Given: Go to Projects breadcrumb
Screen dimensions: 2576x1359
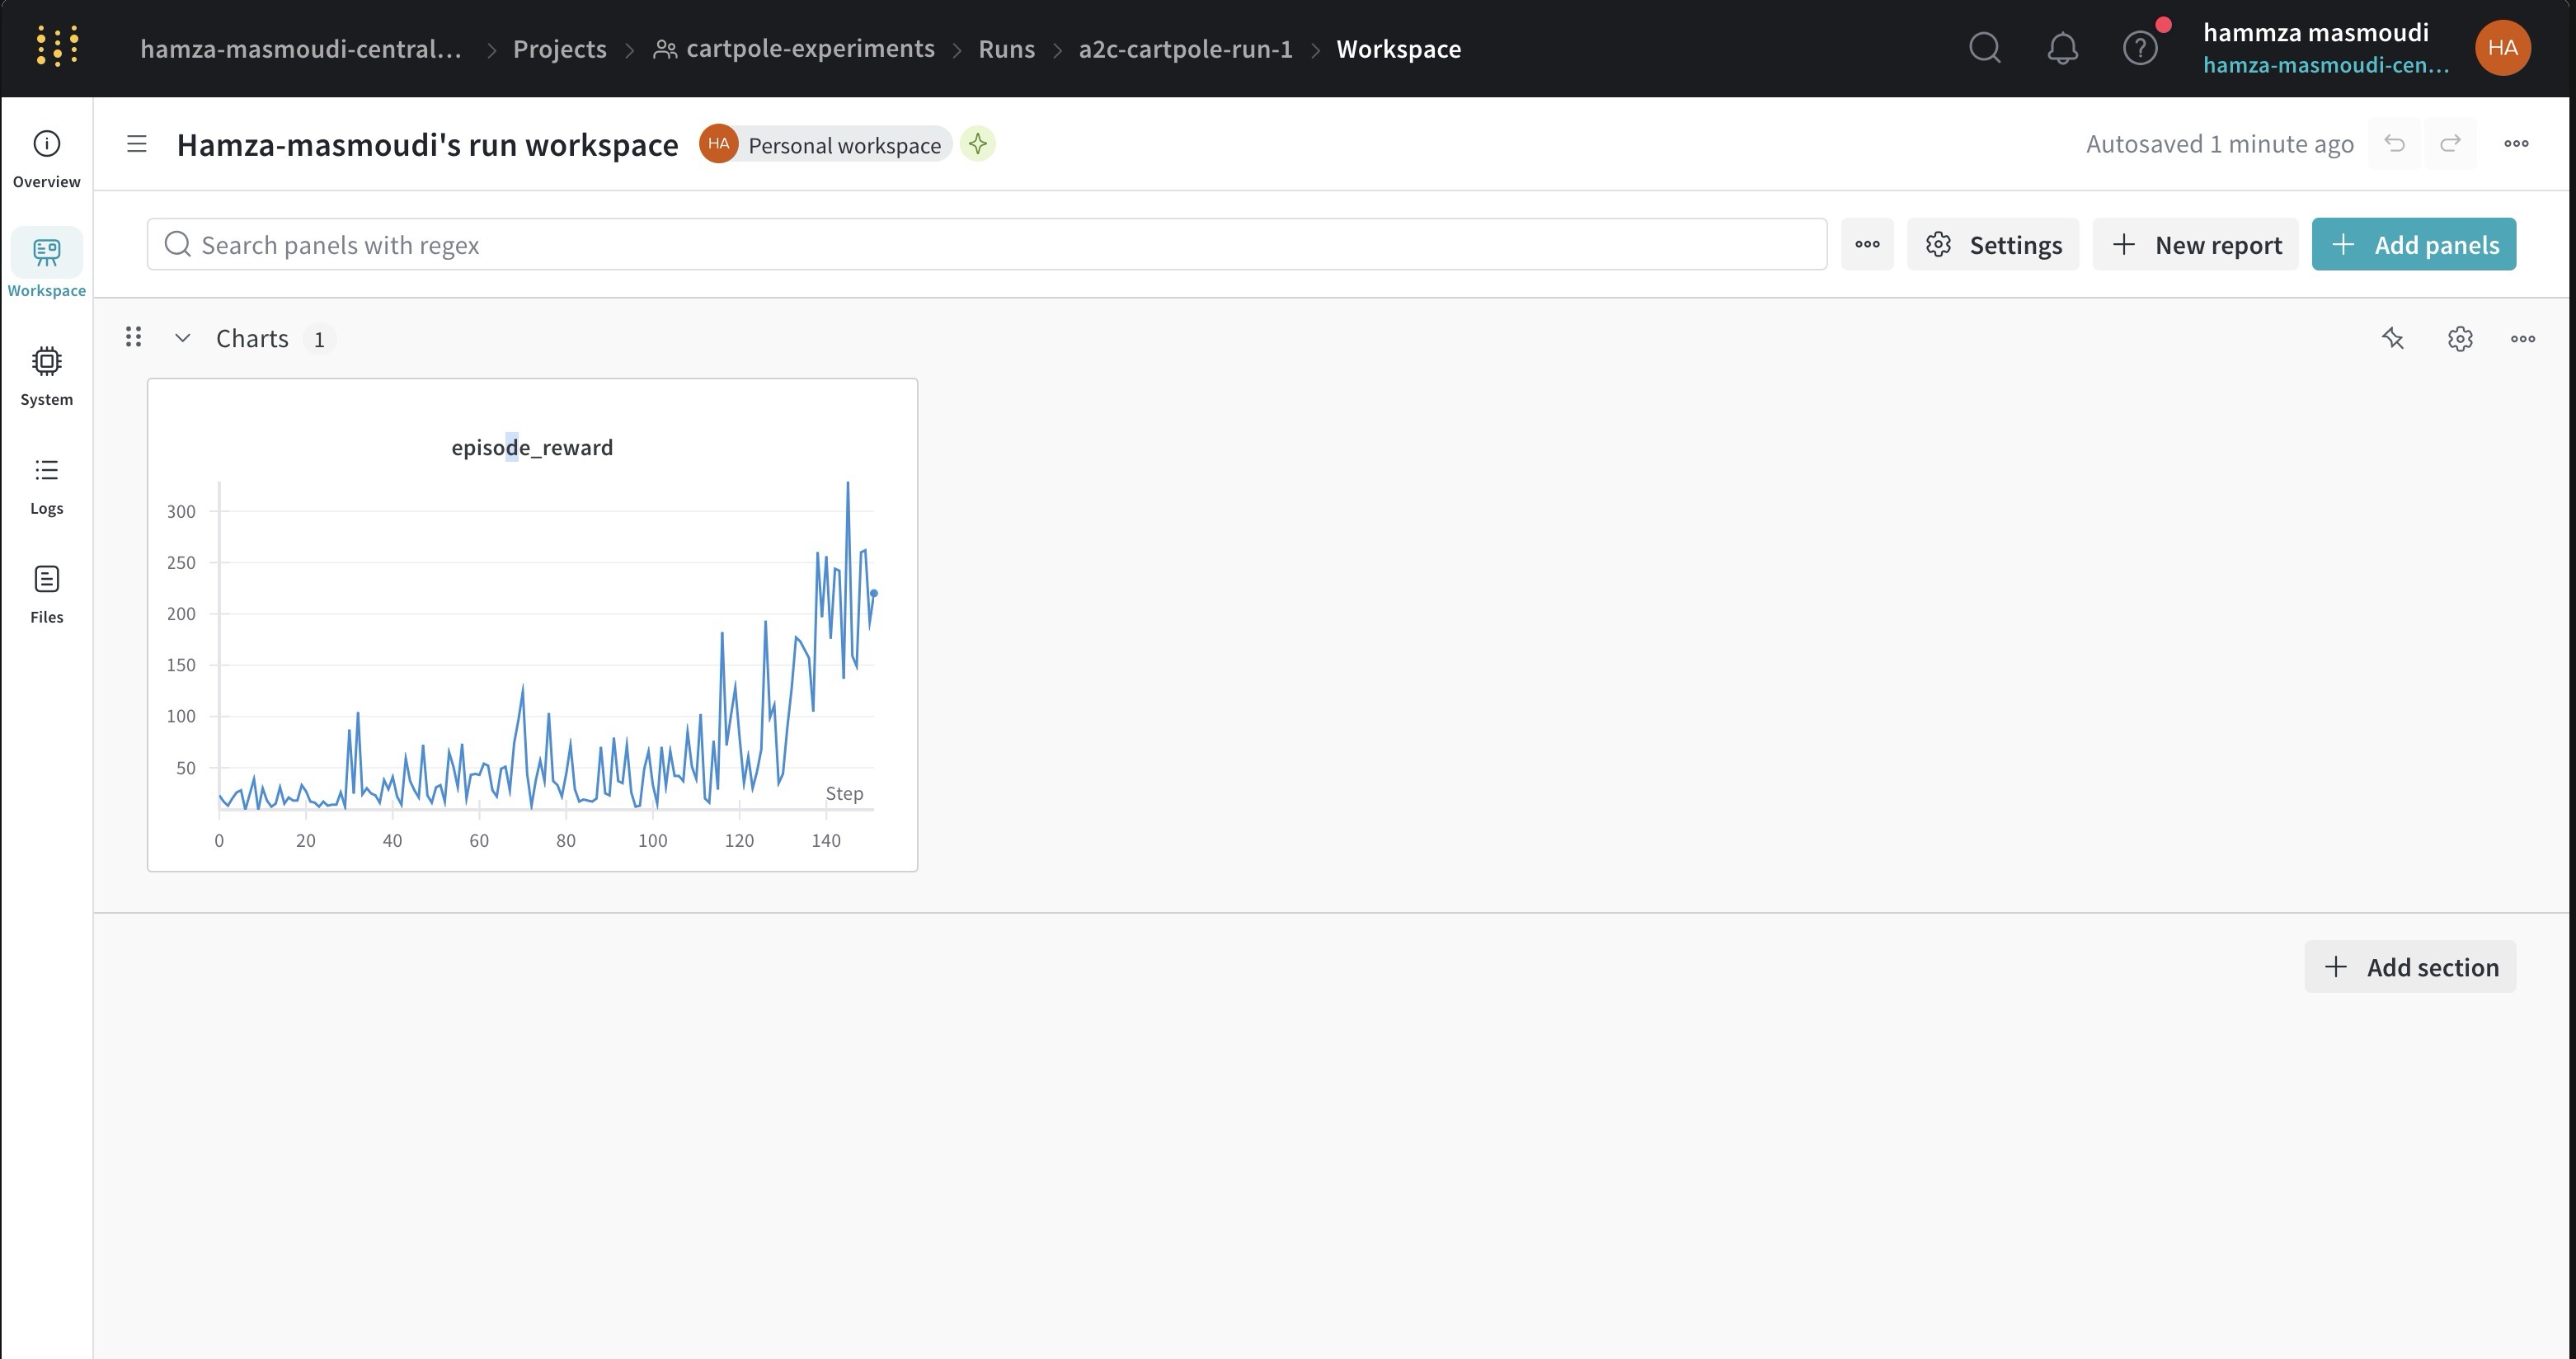Looking at the screenshot, I should 560,48.
